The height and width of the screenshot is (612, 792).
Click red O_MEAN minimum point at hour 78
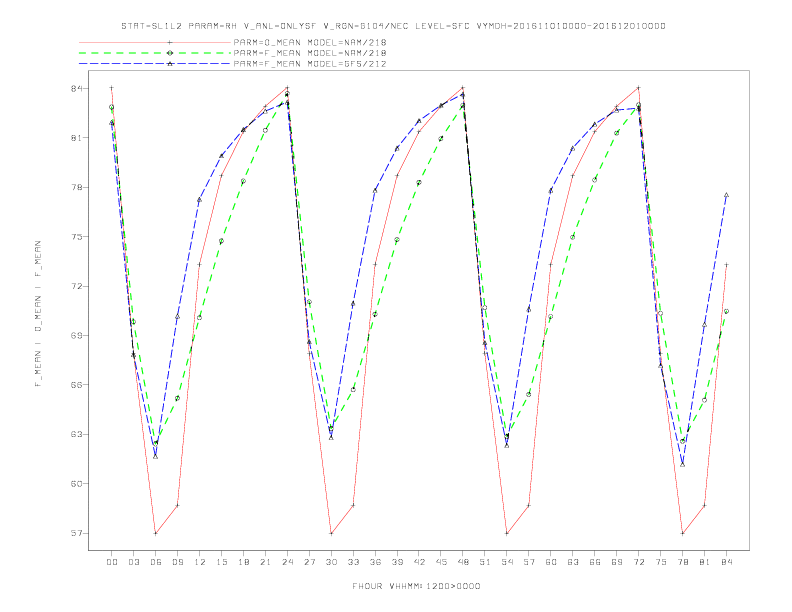point(682,533)
